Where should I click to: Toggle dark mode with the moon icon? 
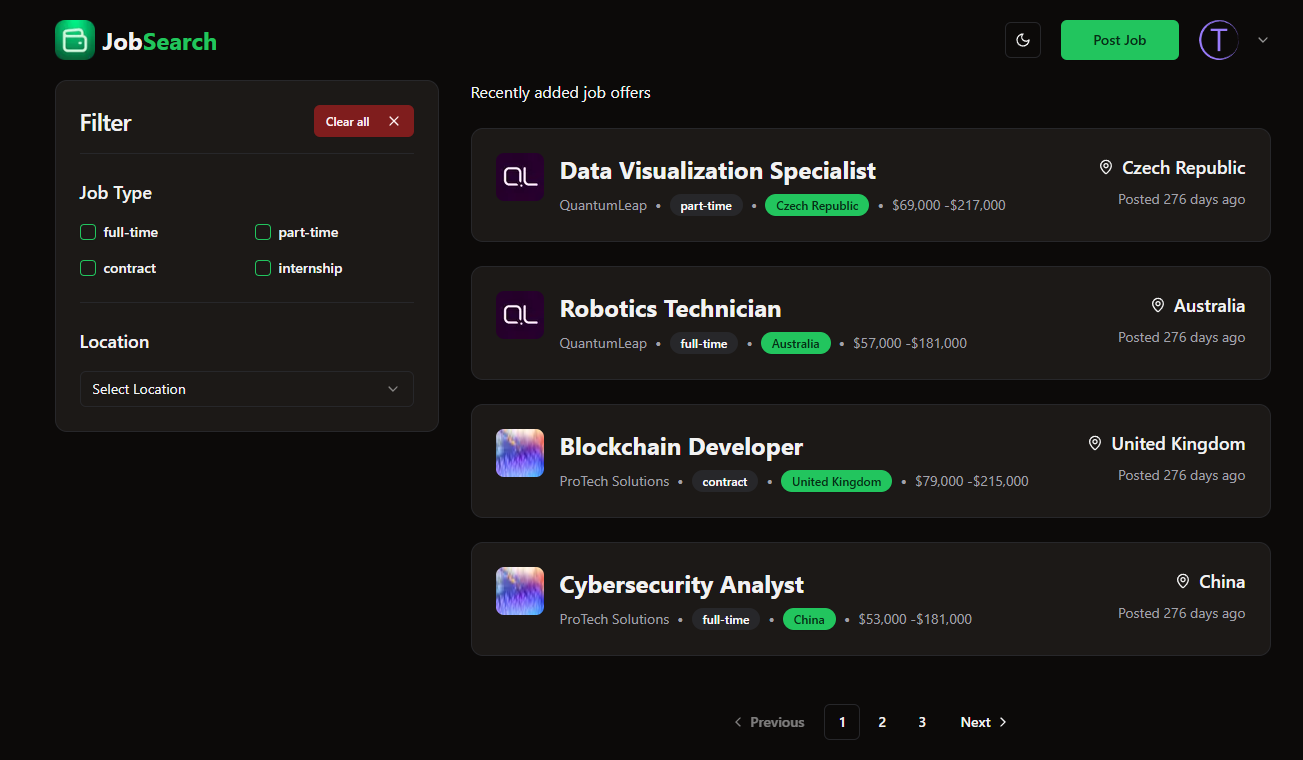[1022, 40]
